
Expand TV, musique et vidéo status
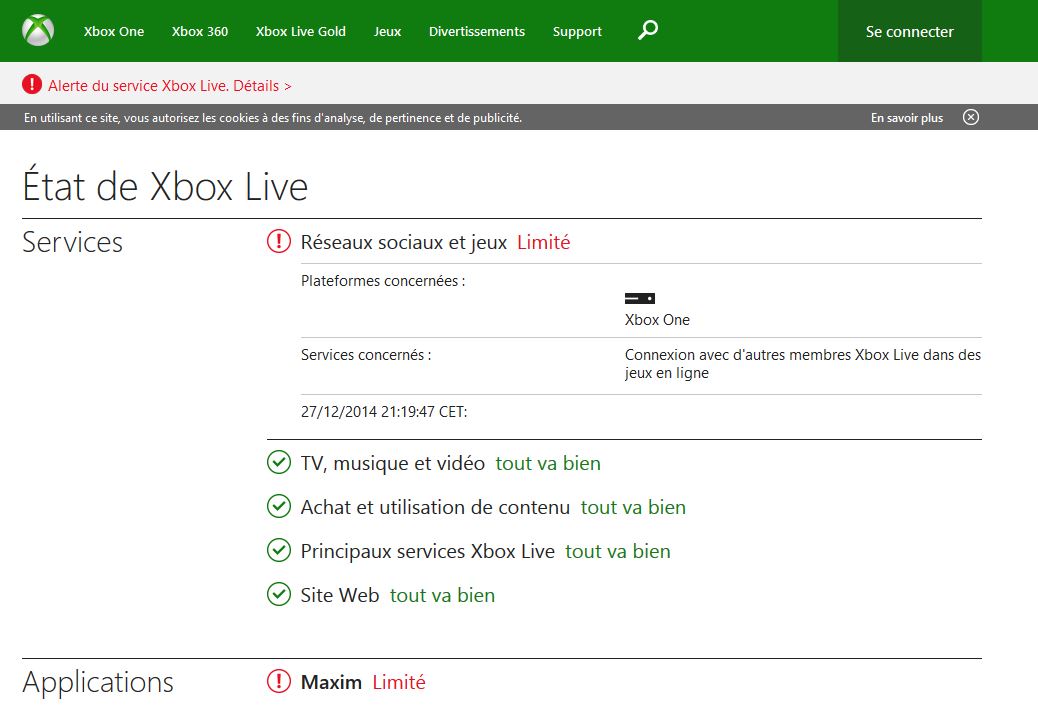tap(393, 463)
